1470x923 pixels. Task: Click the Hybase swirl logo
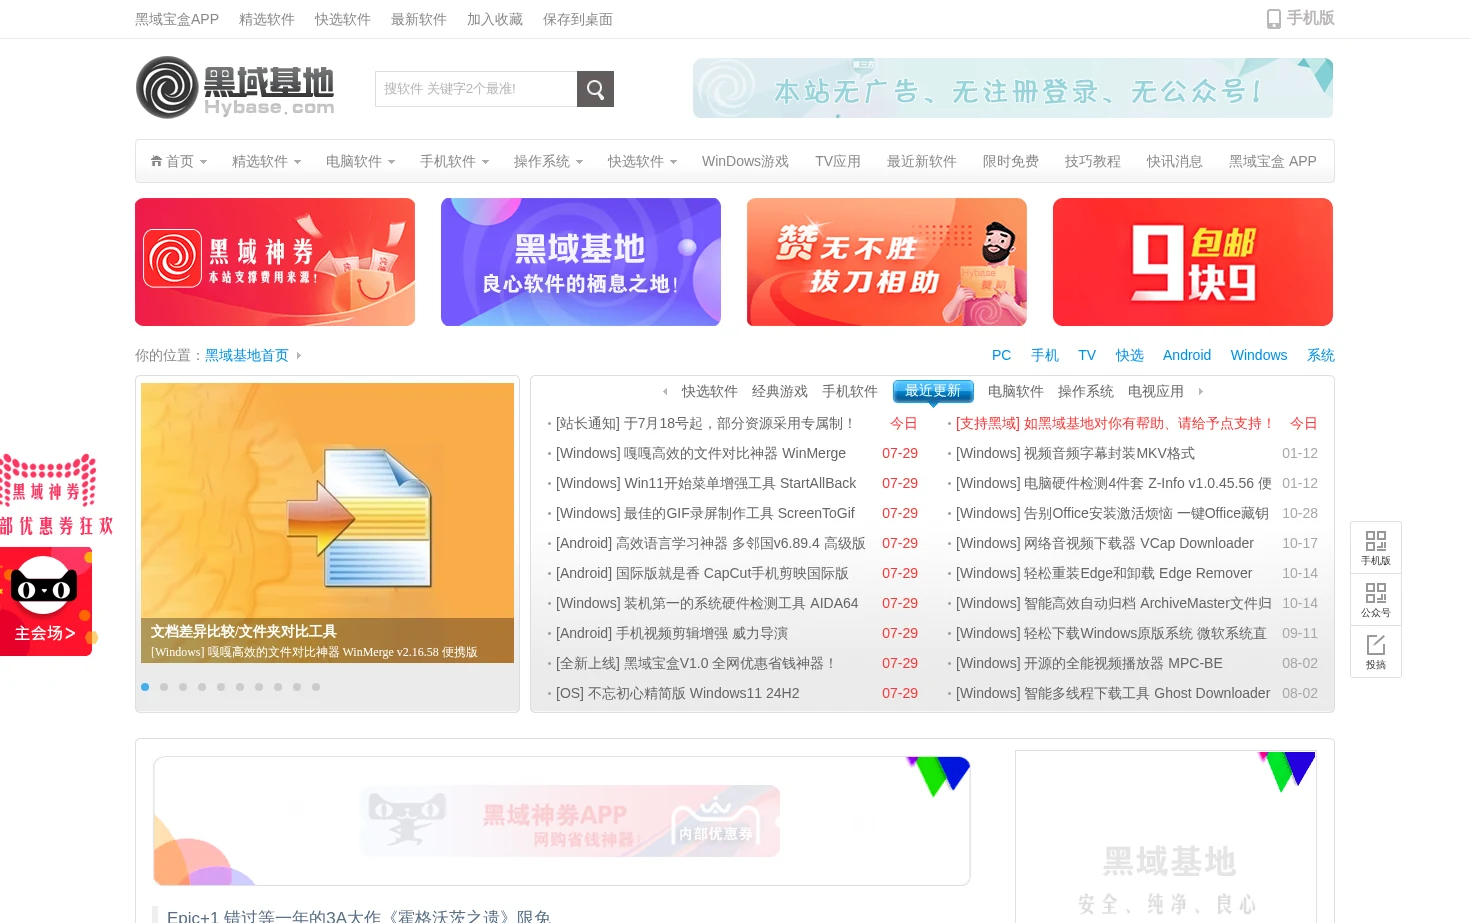168,87
